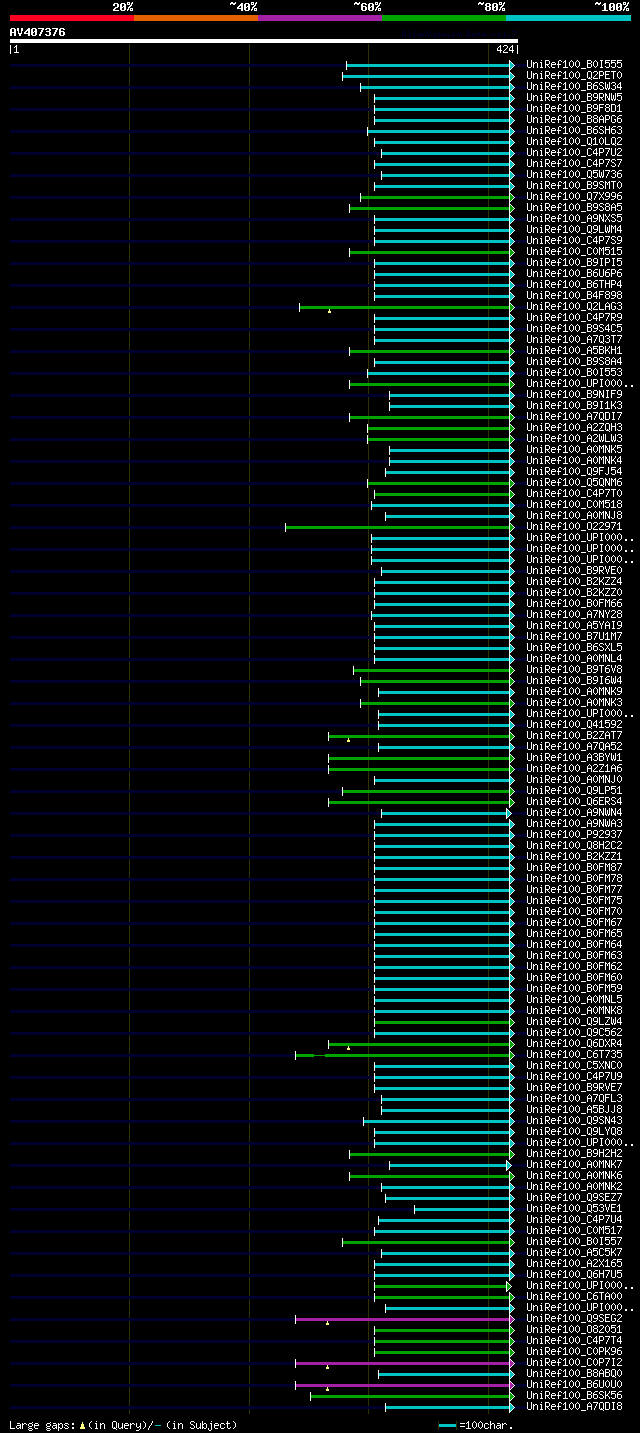640x1433 pixels.
Task: Click the green ~80% identity legend segment
Action: (x=444, y=17)
